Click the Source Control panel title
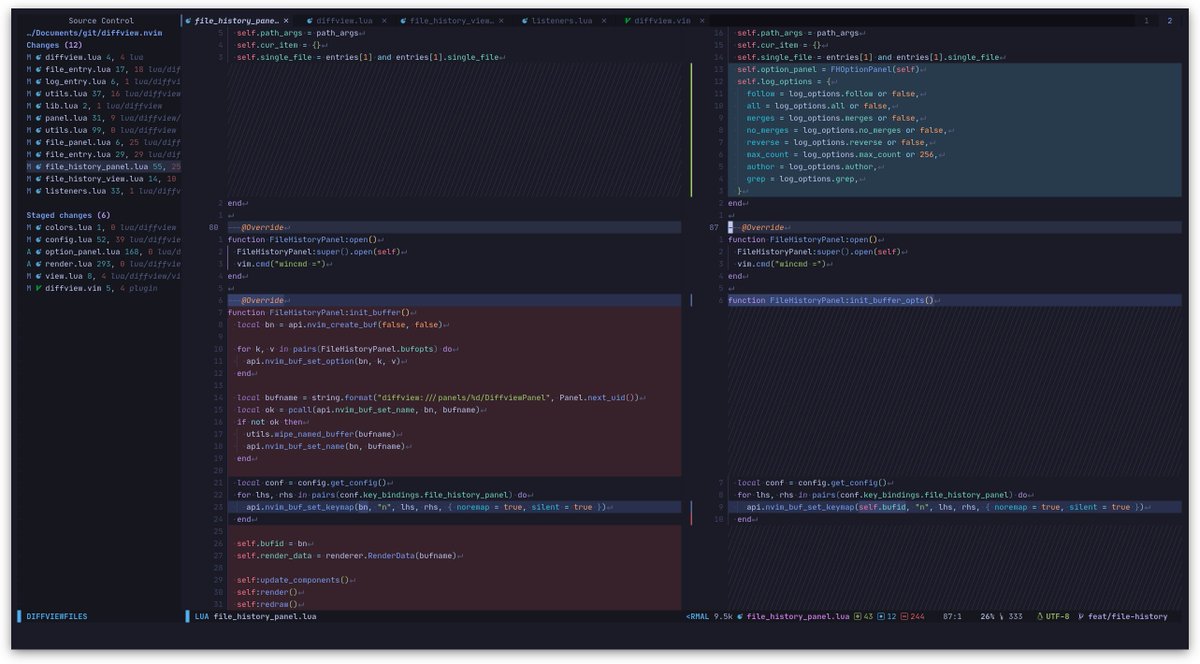Viewport: 1200px width, 664px height. 101,20
